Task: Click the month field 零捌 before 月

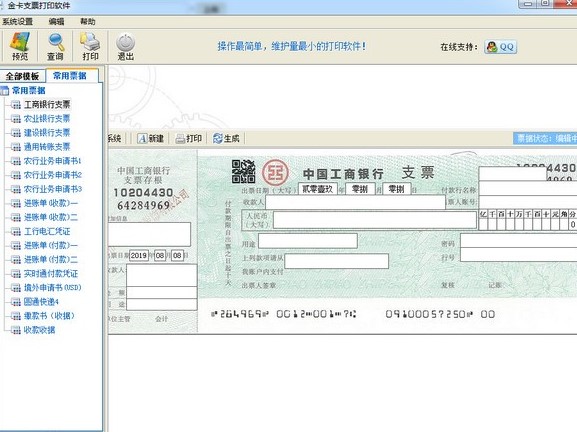Action: point(360,189)
